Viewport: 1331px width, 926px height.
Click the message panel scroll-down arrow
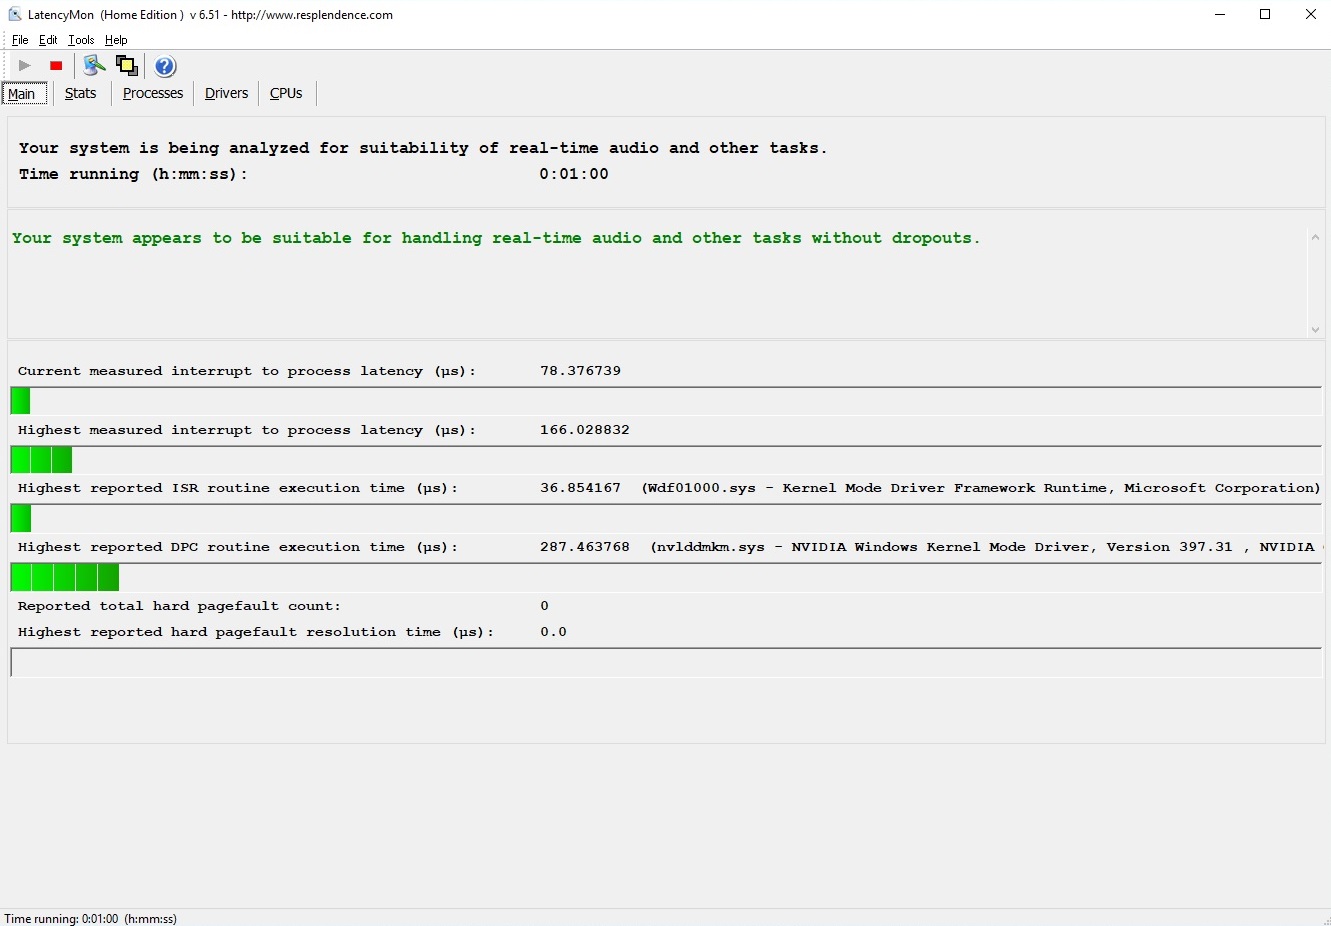click(1315, 329)
